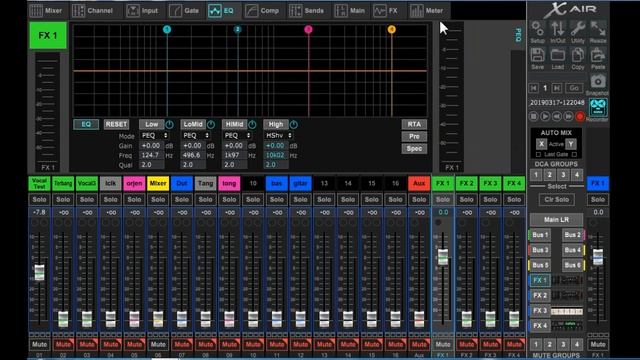Open the LoMid band mode dropdown

click(x=196, y=136)
